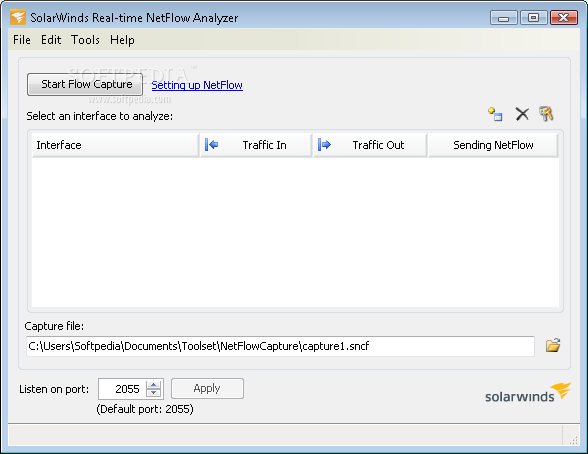
Task: Browse for capture file folder icon
Action: 553,345
